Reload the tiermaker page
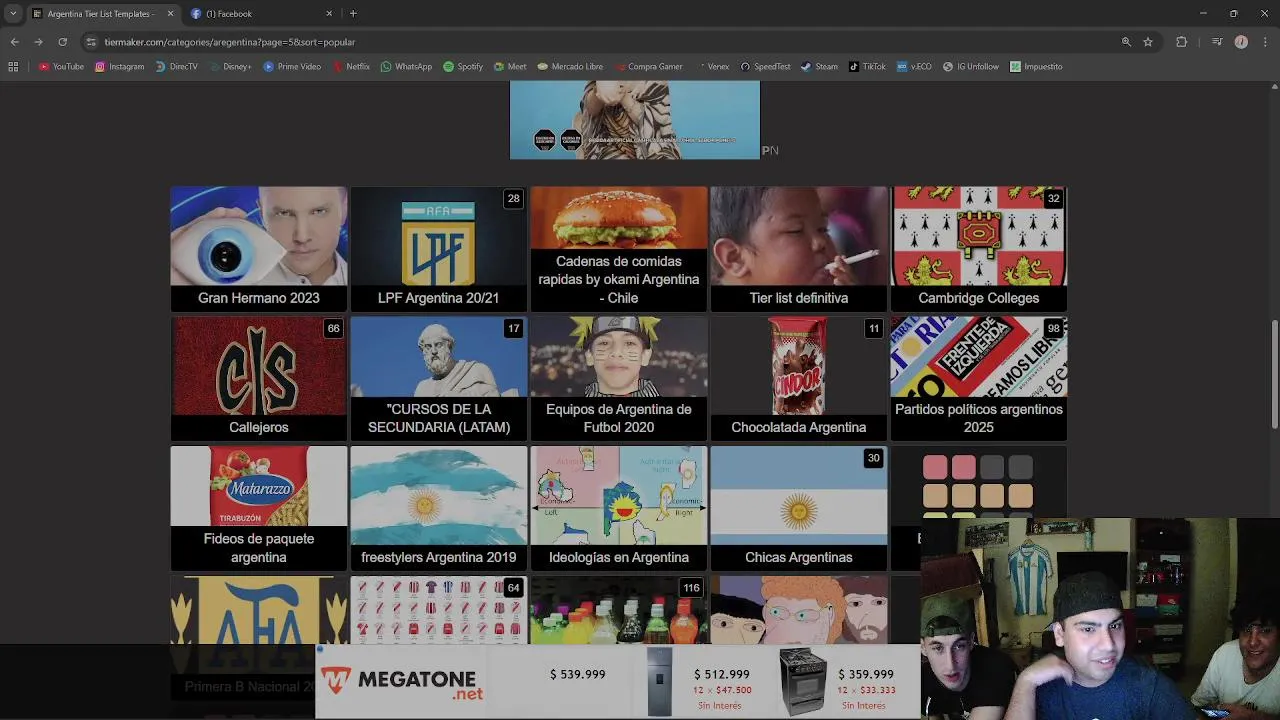Viewport: 1280px width, 720px height. (62, 42)
